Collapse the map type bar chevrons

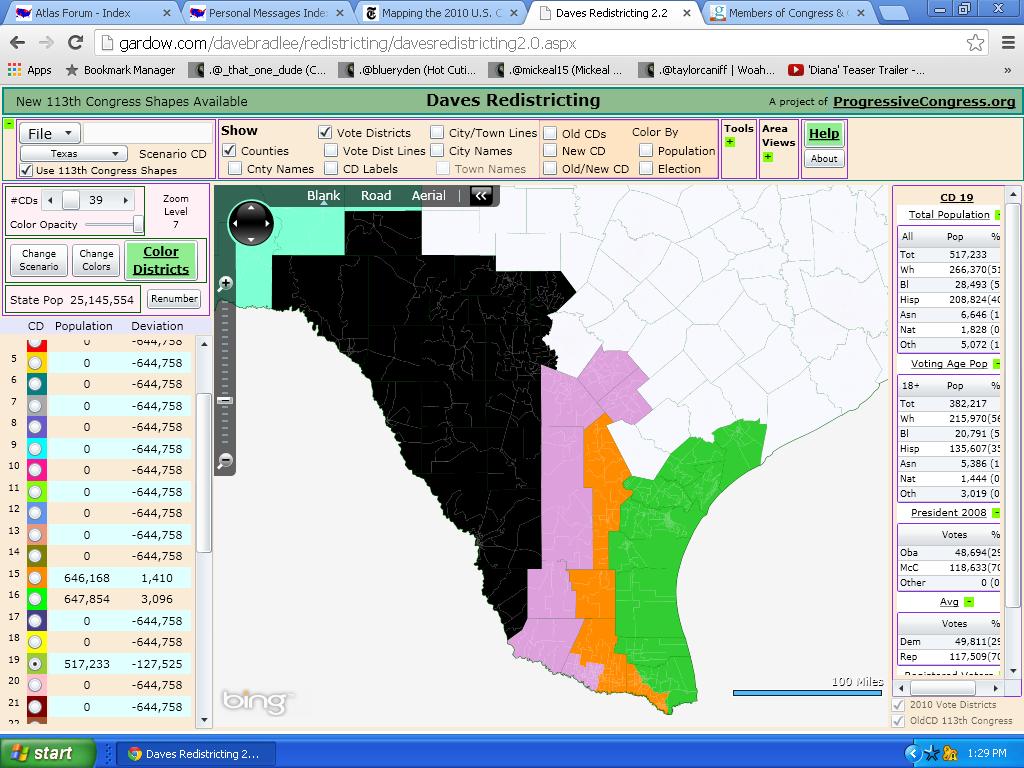481,195
